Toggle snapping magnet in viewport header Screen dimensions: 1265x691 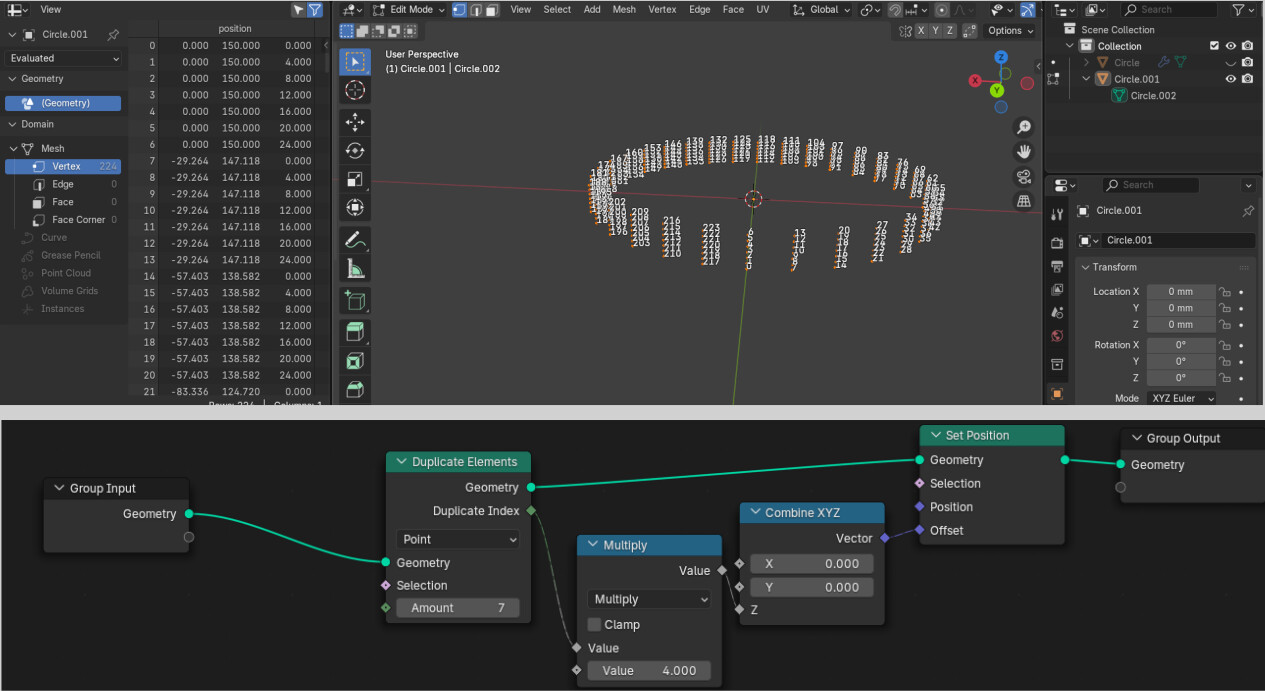tap(895, 10)
